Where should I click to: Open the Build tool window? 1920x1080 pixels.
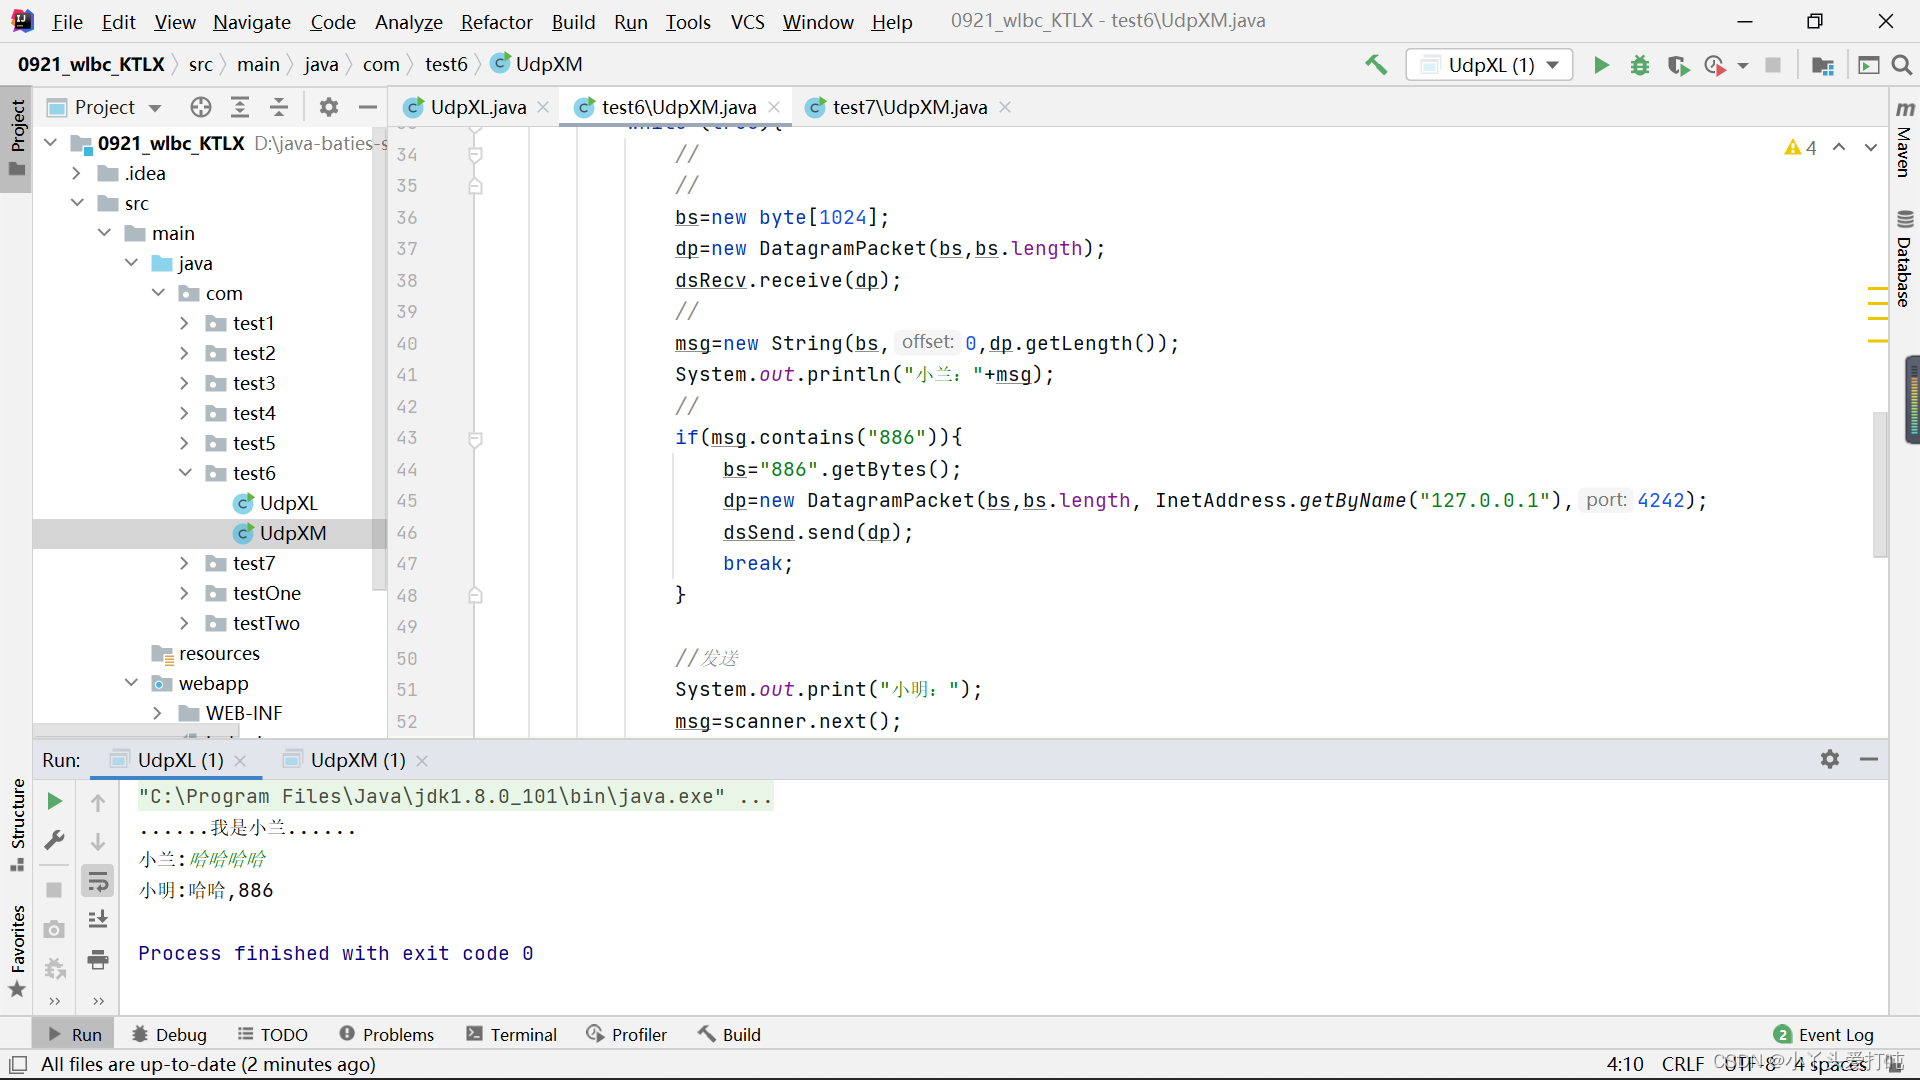pyautogui.click(x=729, y=1034)
